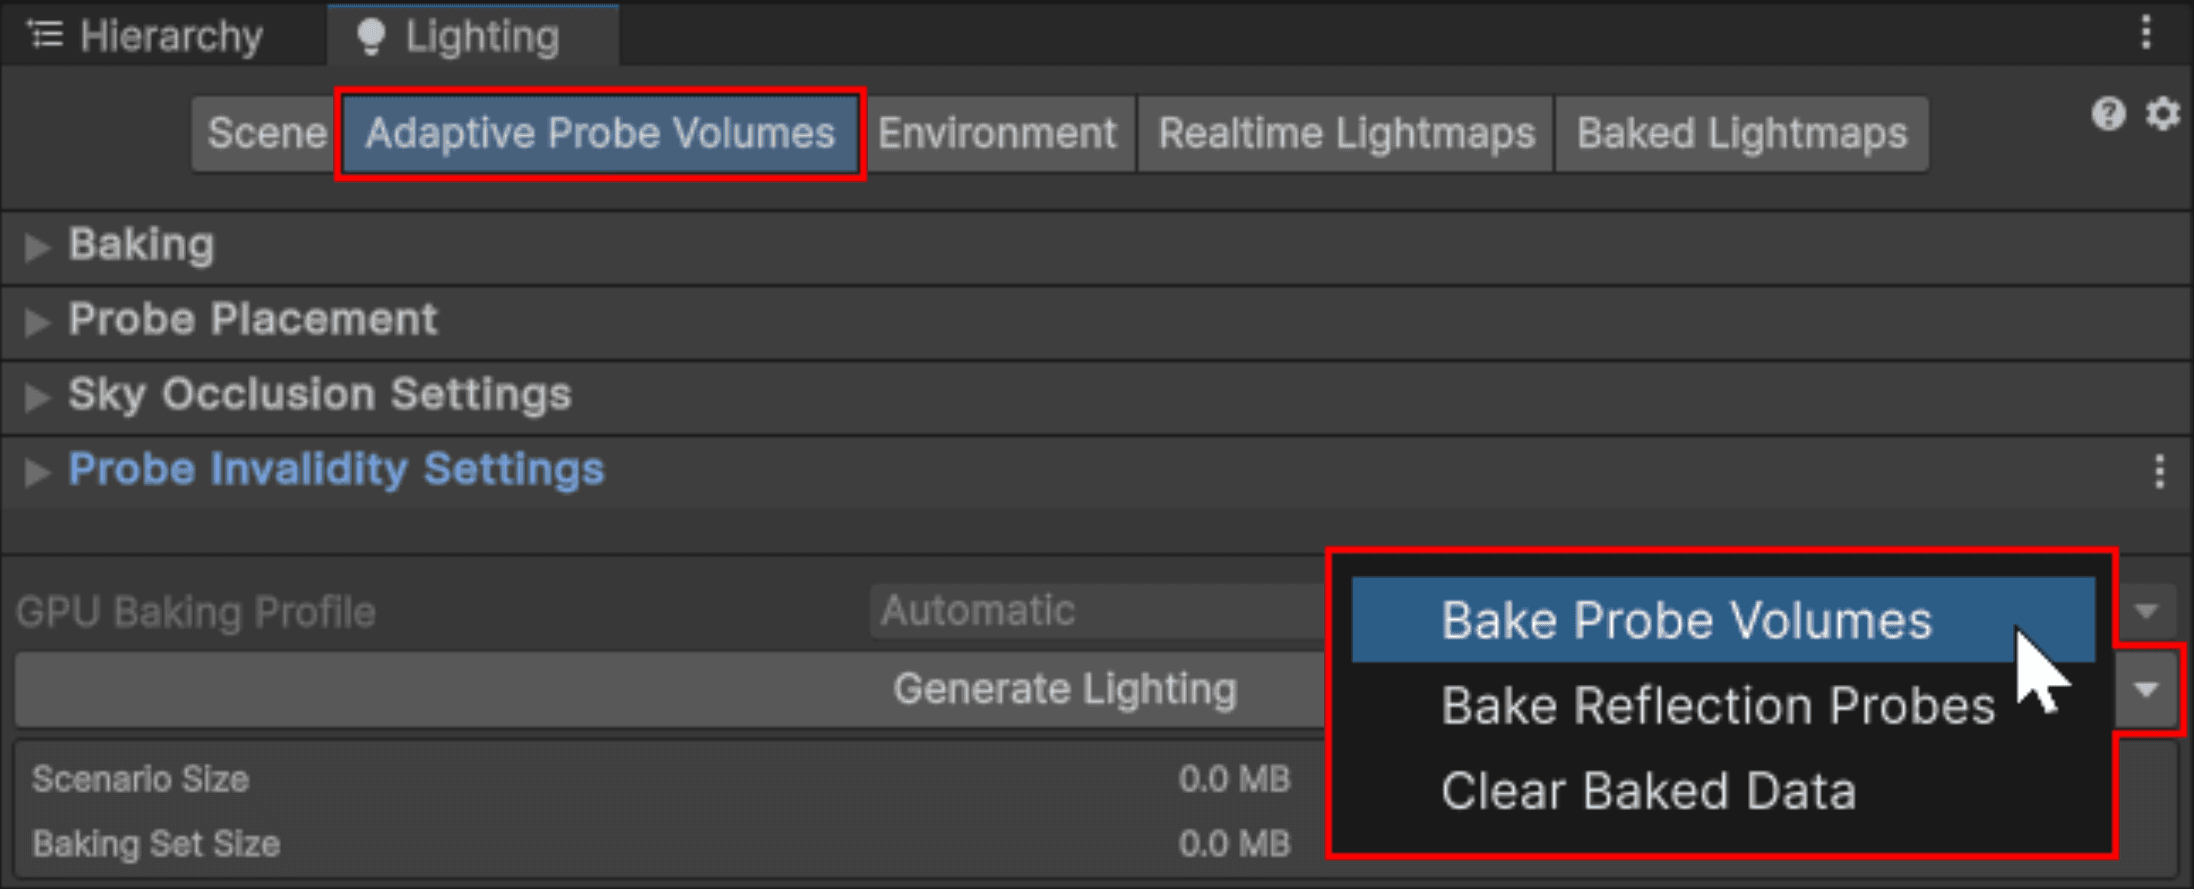Expand the Probe Invalidity Settings foldout
This screenshot has width=2194, height=889.
click(x=40, y=471)
